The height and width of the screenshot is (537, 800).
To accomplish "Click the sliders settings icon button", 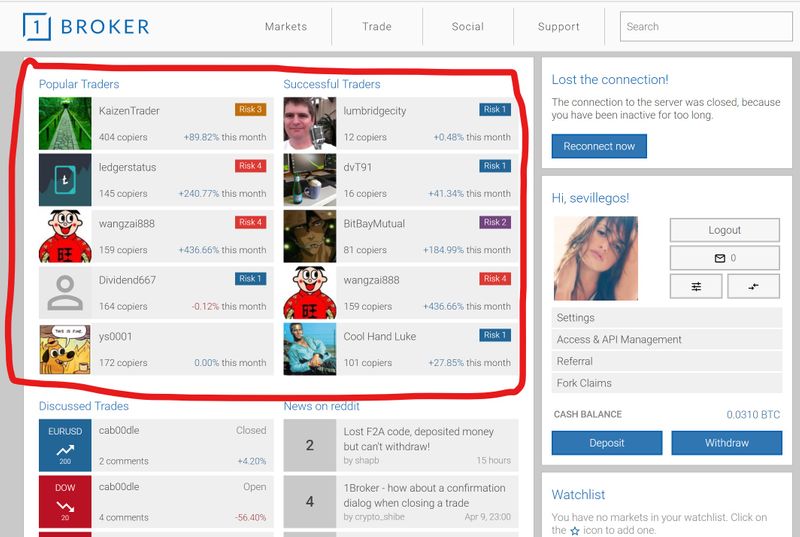I will tap(696, 286).
